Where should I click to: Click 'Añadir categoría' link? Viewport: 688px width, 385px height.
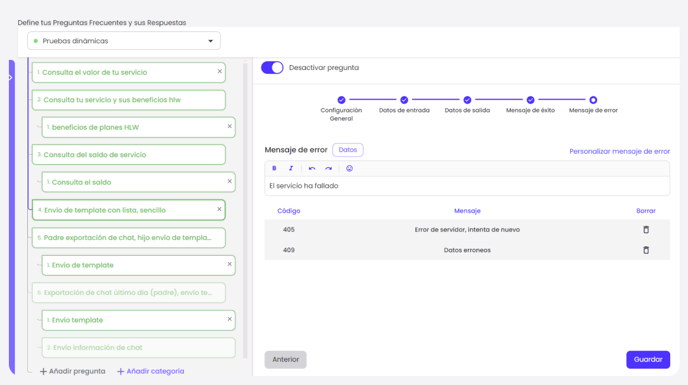click(x=150, y=371)
